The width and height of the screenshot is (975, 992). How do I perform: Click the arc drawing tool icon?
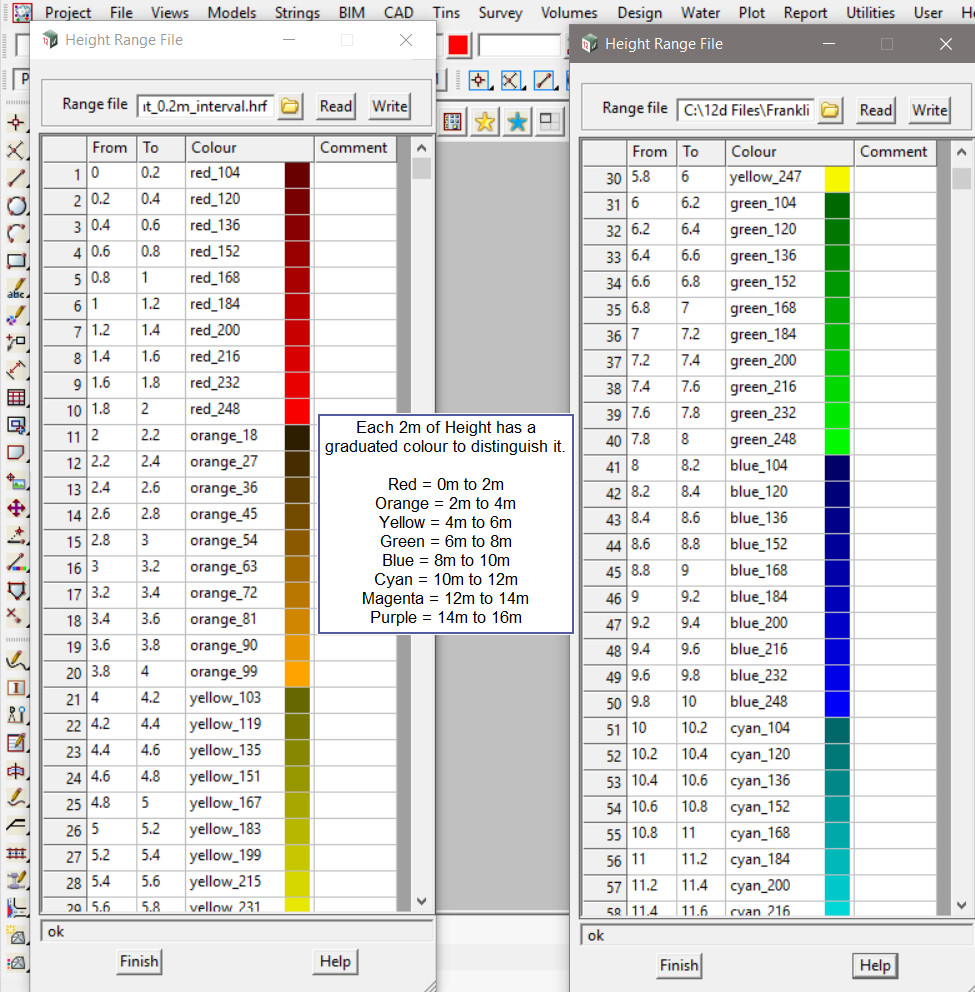16,234
